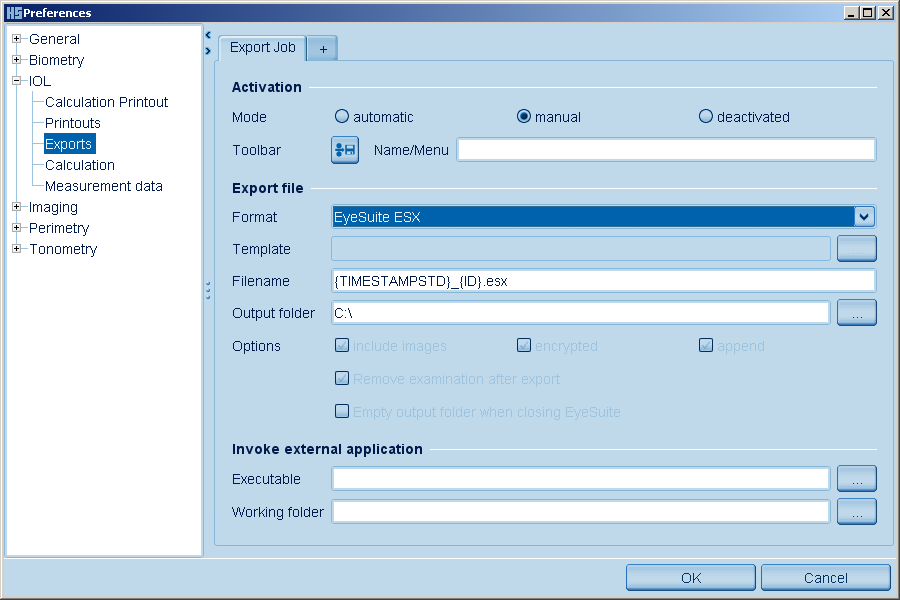Open Calculation Printout in the tree
The image size is (900, 600).
pyautogui.click(x=106, y=102)
